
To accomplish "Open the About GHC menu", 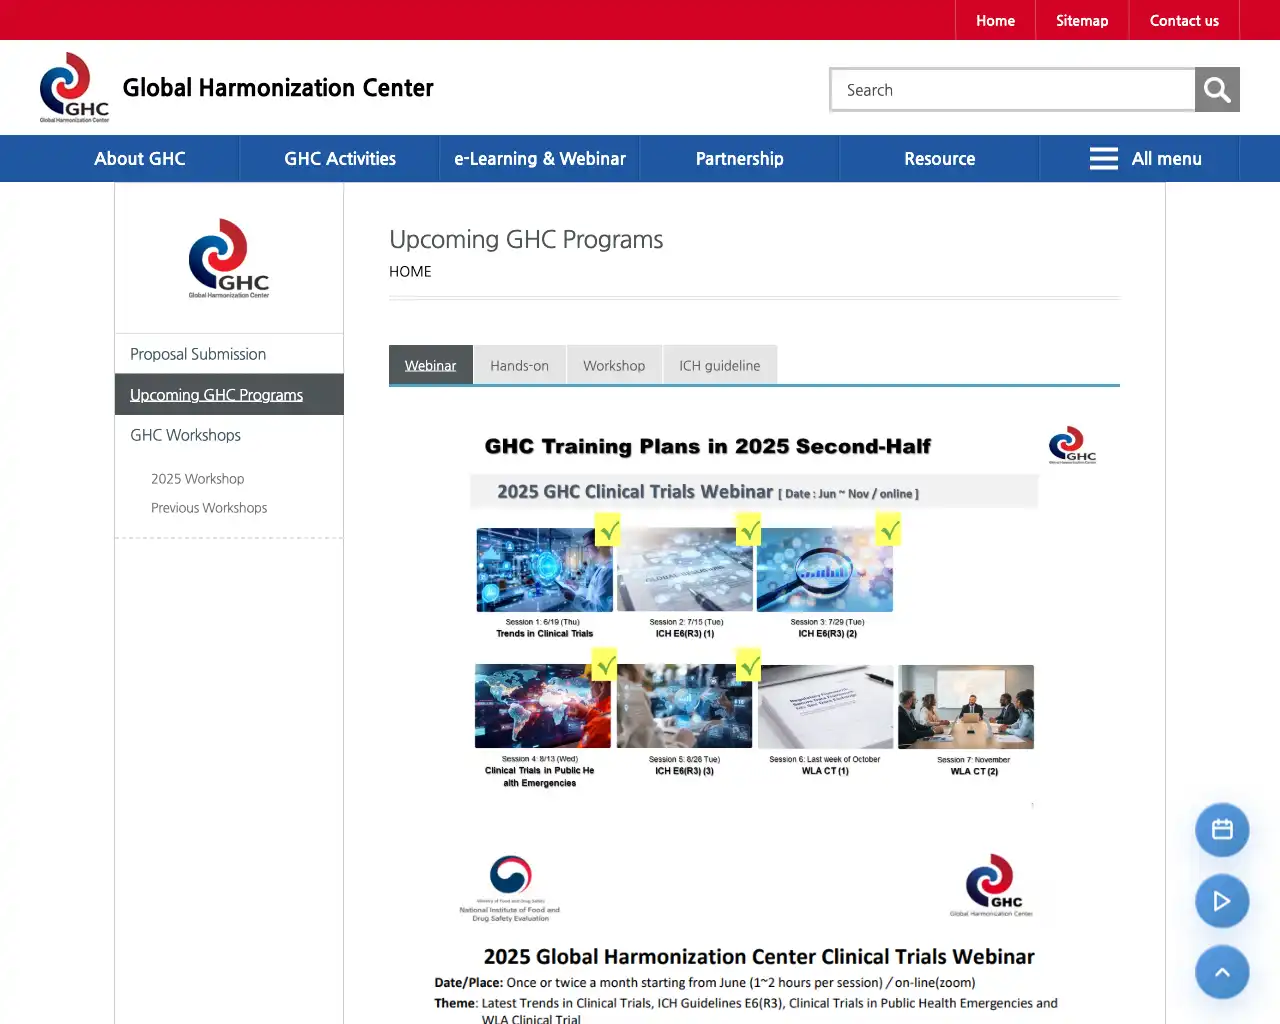I will coord(140,159).
